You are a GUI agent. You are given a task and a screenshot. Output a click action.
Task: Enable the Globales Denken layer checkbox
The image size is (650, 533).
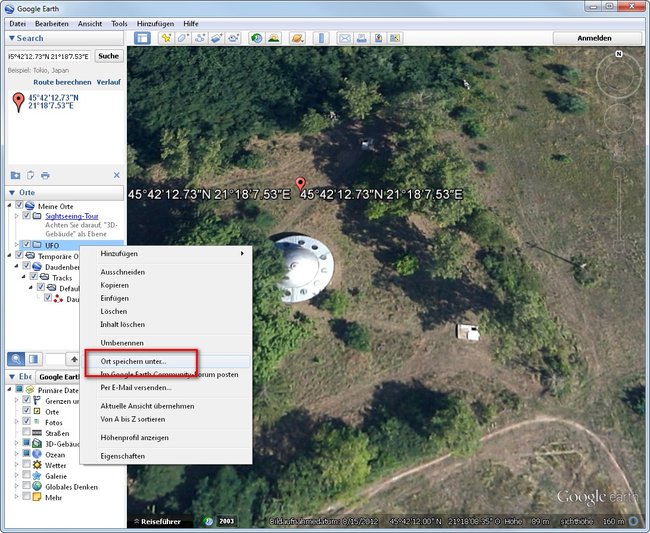[27, 485]
